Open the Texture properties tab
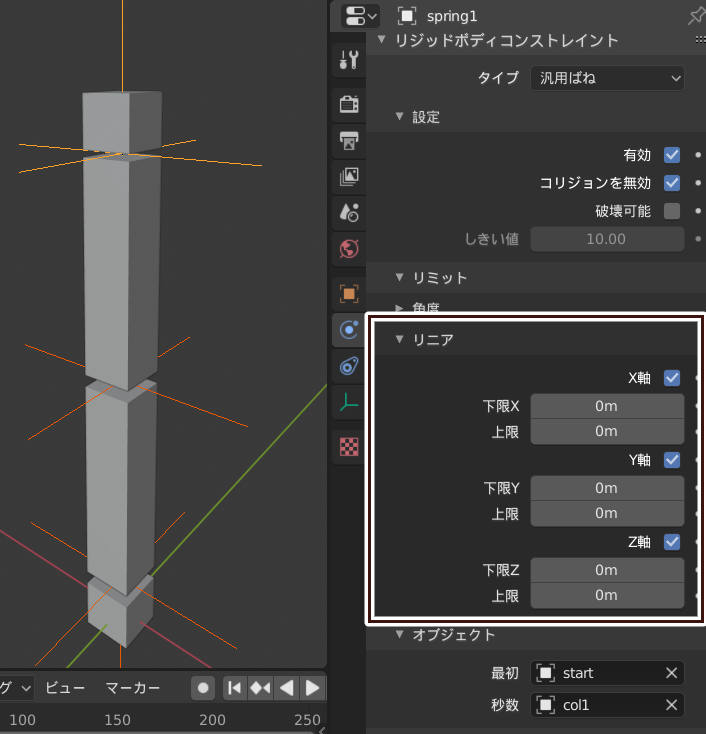 (x=349, y=447)
